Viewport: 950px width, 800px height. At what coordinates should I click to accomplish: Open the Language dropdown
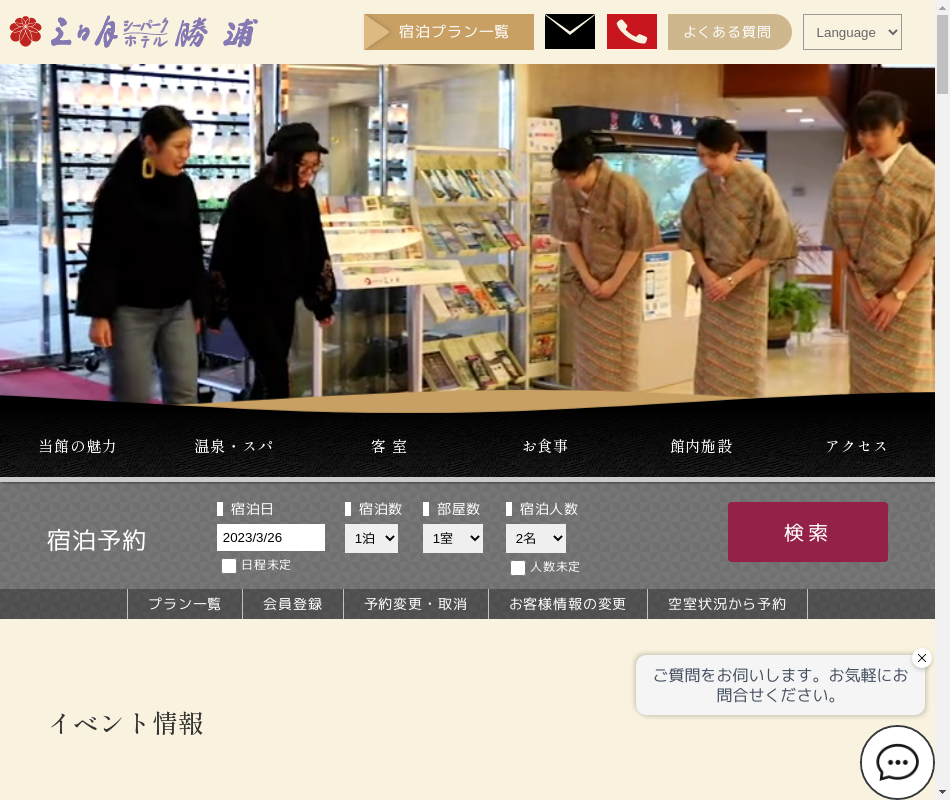[851, 32]
